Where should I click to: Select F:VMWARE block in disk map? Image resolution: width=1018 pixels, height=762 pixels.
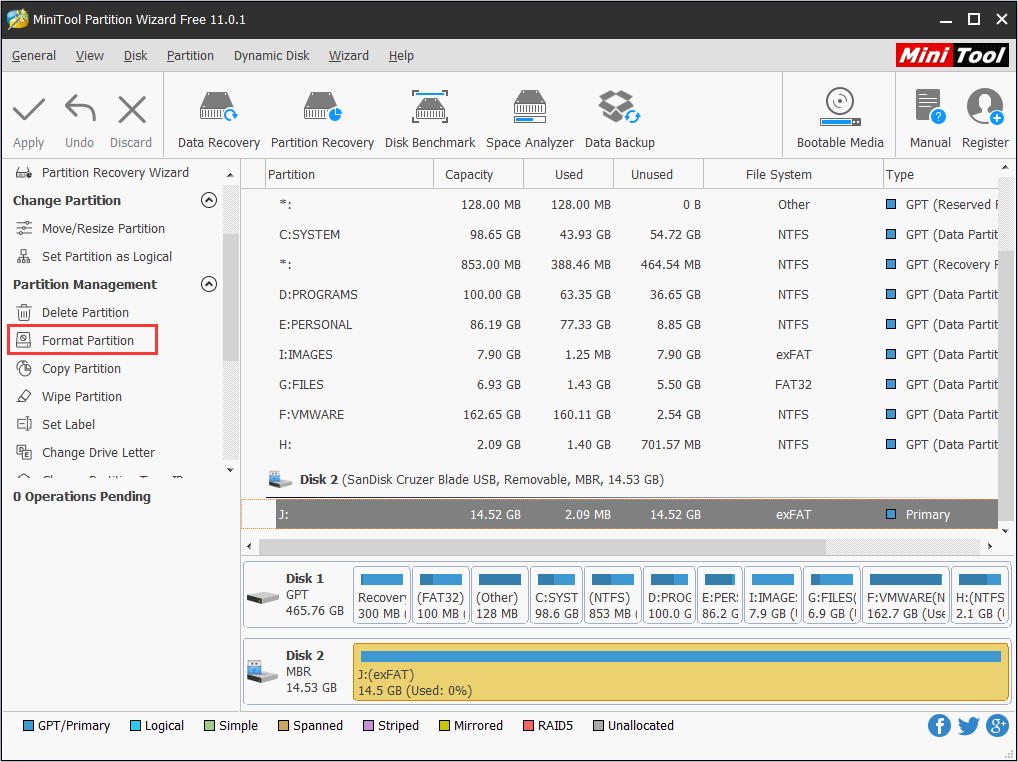(x=906, y=597)
